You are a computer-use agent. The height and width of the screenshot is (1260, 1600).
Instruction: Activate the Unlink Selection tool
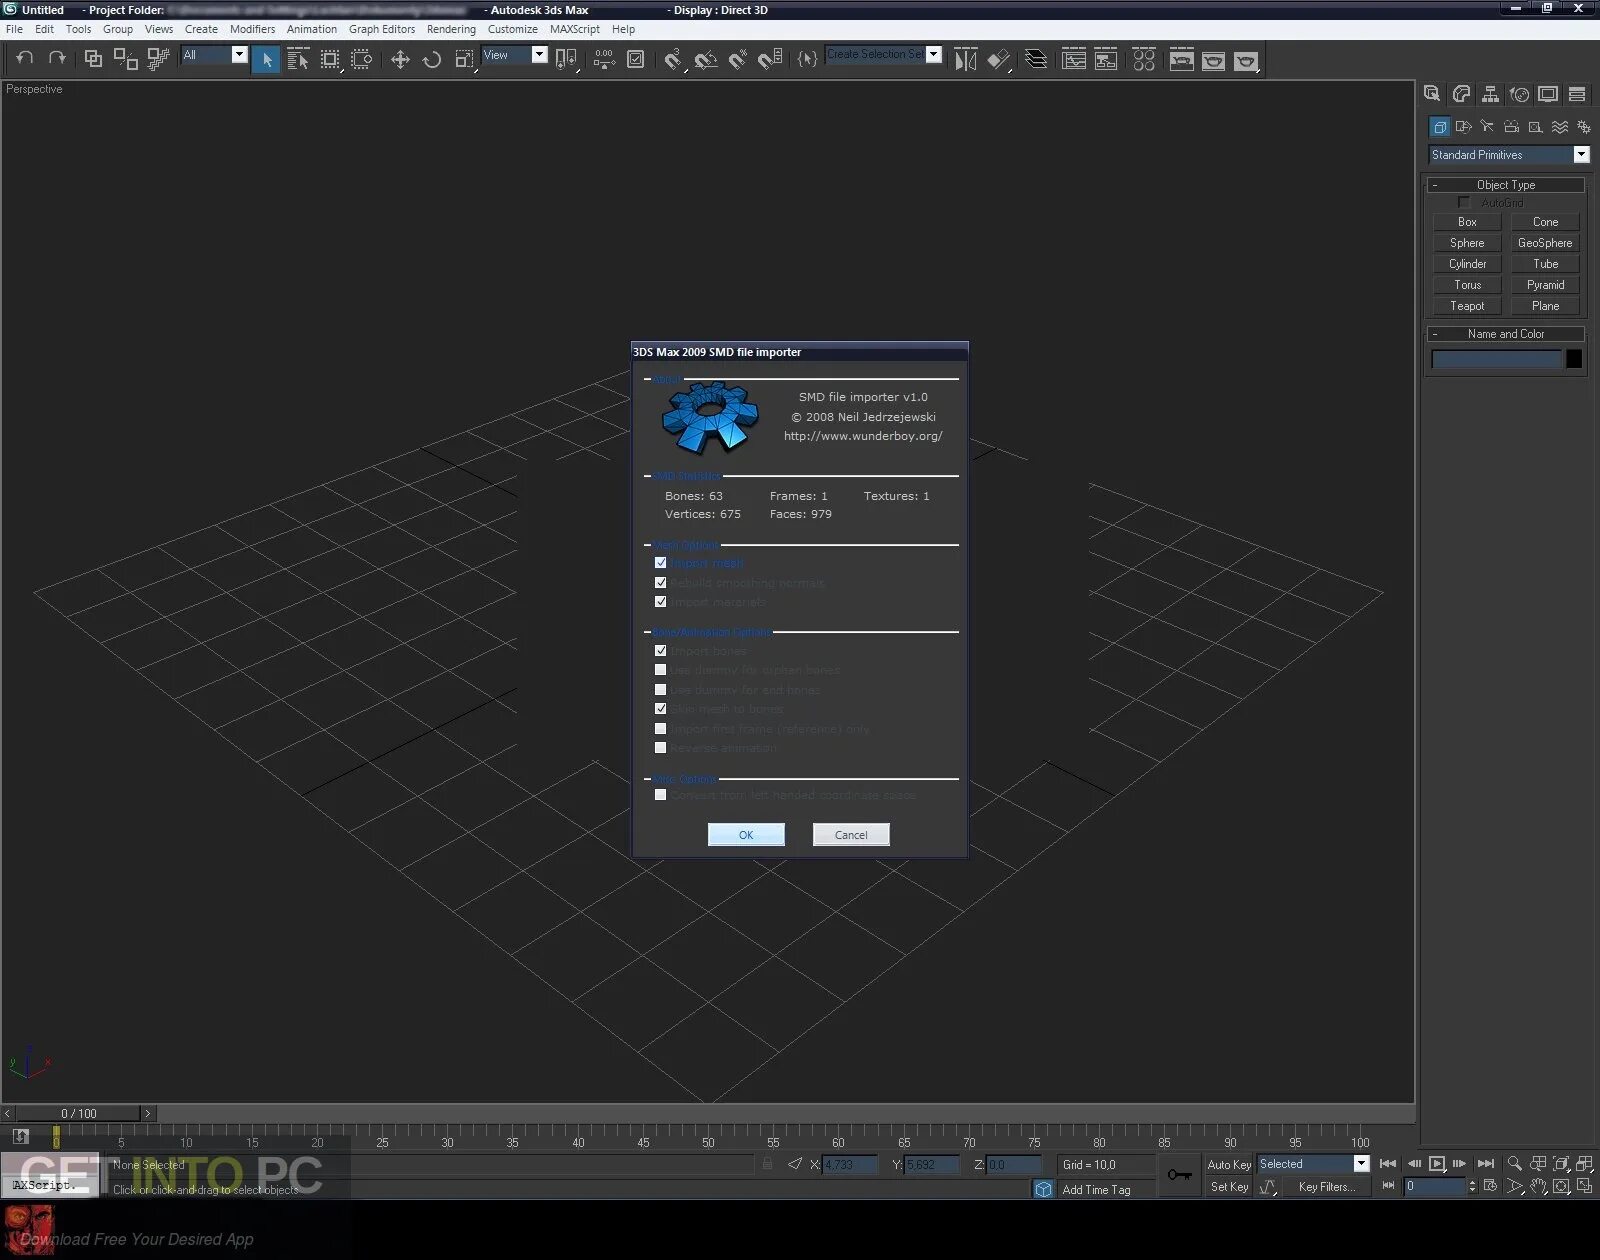(x=125, y=59)
